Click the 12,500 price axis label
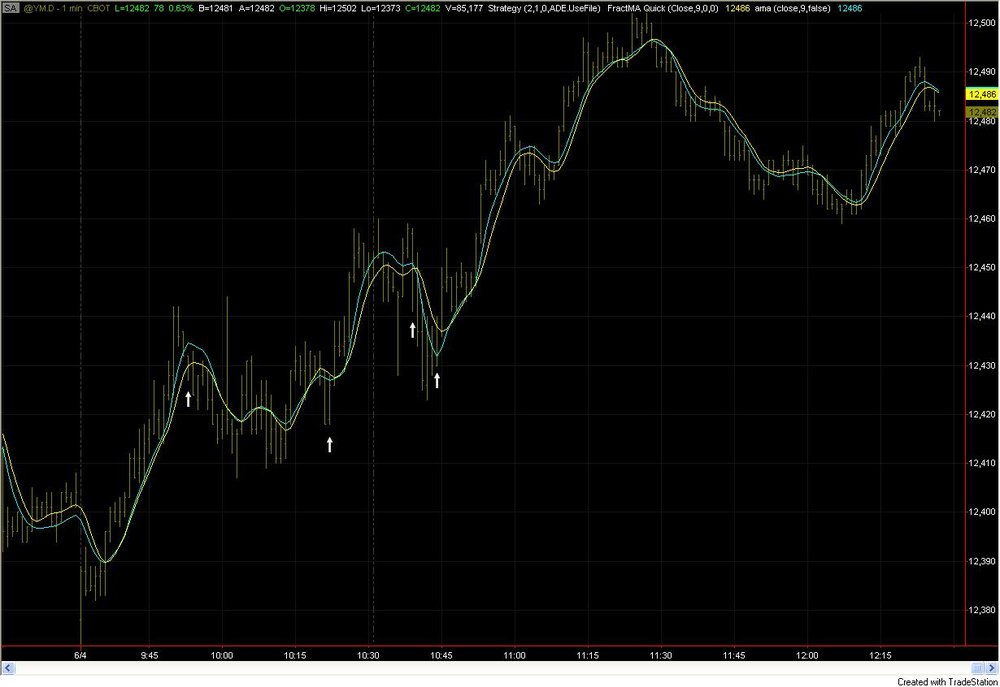The image size is (1000, 687). pos(982,23)
